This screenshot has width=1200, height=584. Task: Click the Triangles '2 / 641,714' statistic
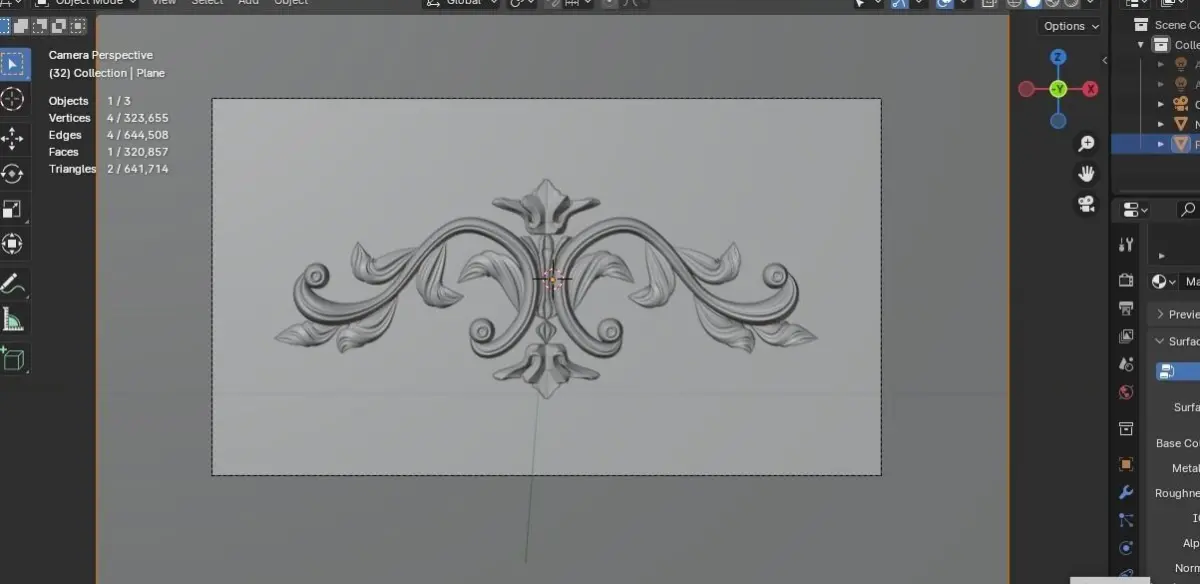pos(137,169)
